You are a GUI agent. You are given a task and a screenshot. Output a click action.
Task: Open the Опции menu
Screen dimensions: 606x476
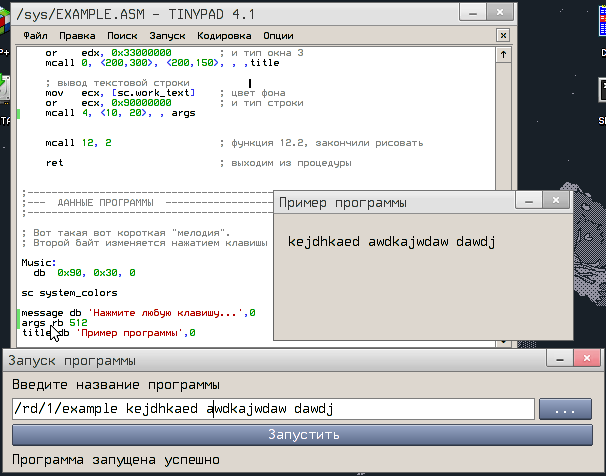coord(278,34)
